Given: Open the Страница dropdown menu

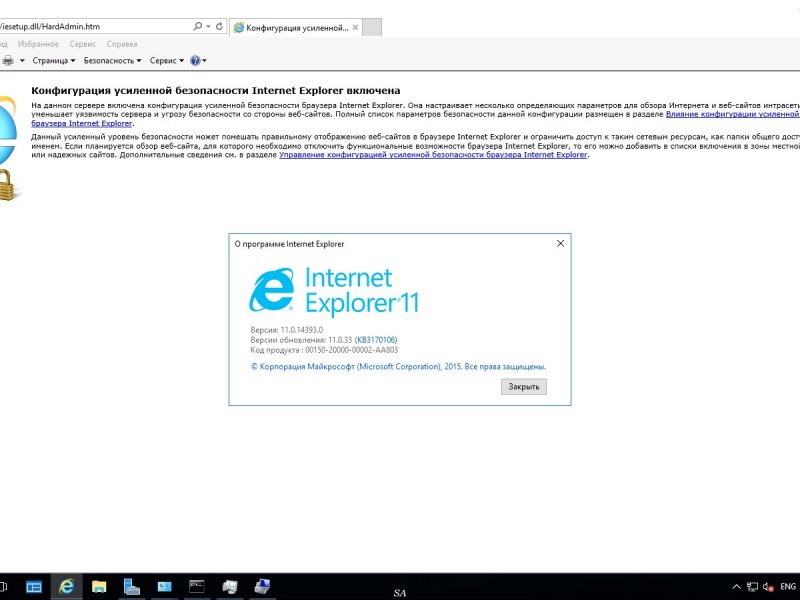Looking at the screenshot, I should point(54,61).
